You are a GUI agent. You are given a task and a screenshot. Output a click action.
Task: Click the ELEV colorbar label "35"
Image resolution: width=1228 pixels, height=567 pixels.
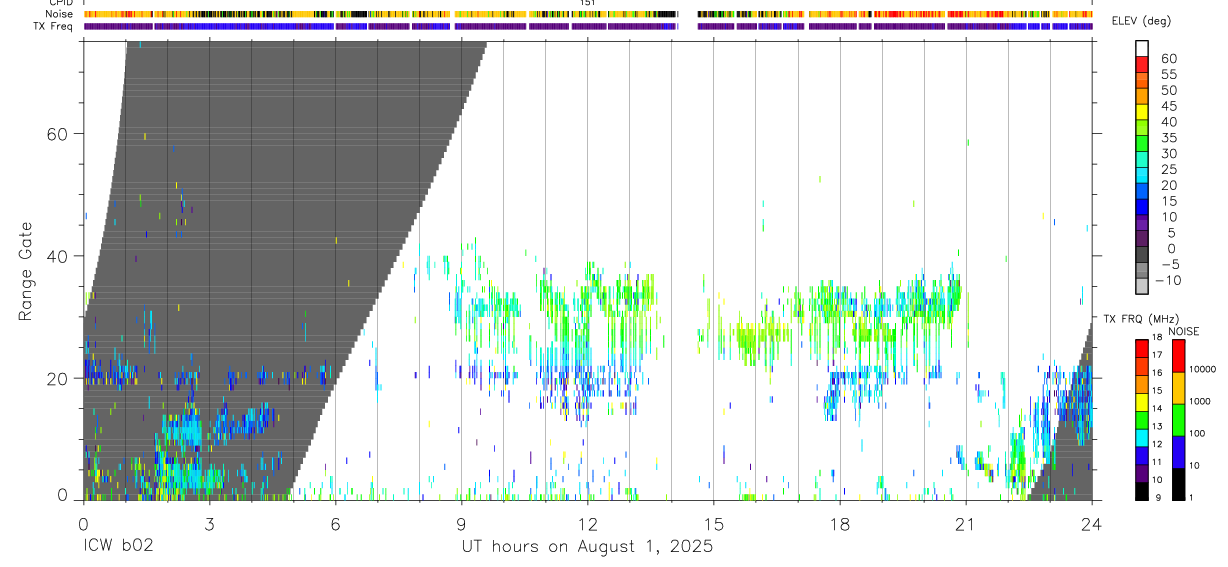(1169, 137)
